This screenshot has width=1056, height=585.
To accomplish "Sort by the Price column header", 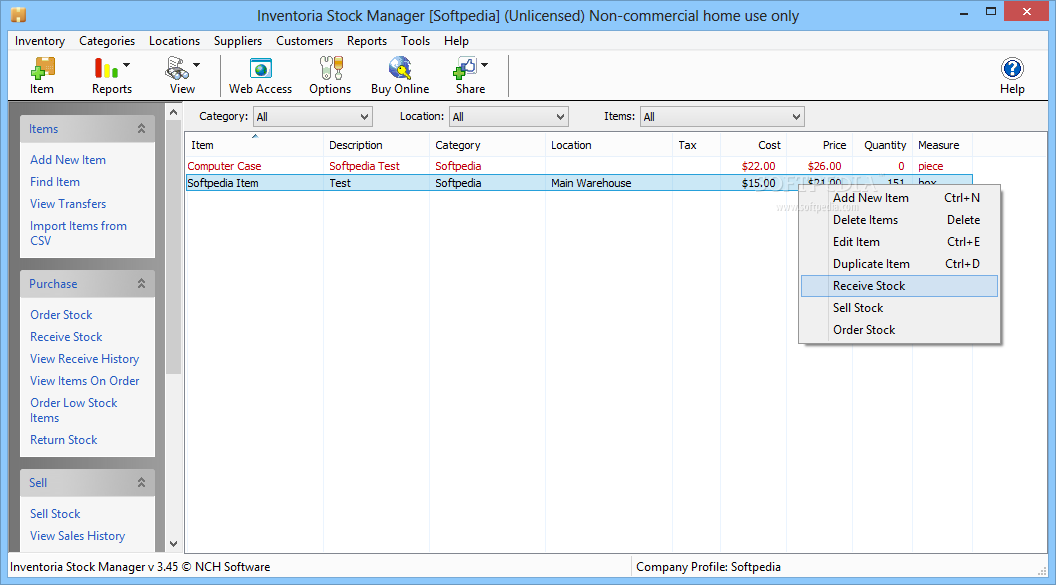I will [x=820, y=145].
